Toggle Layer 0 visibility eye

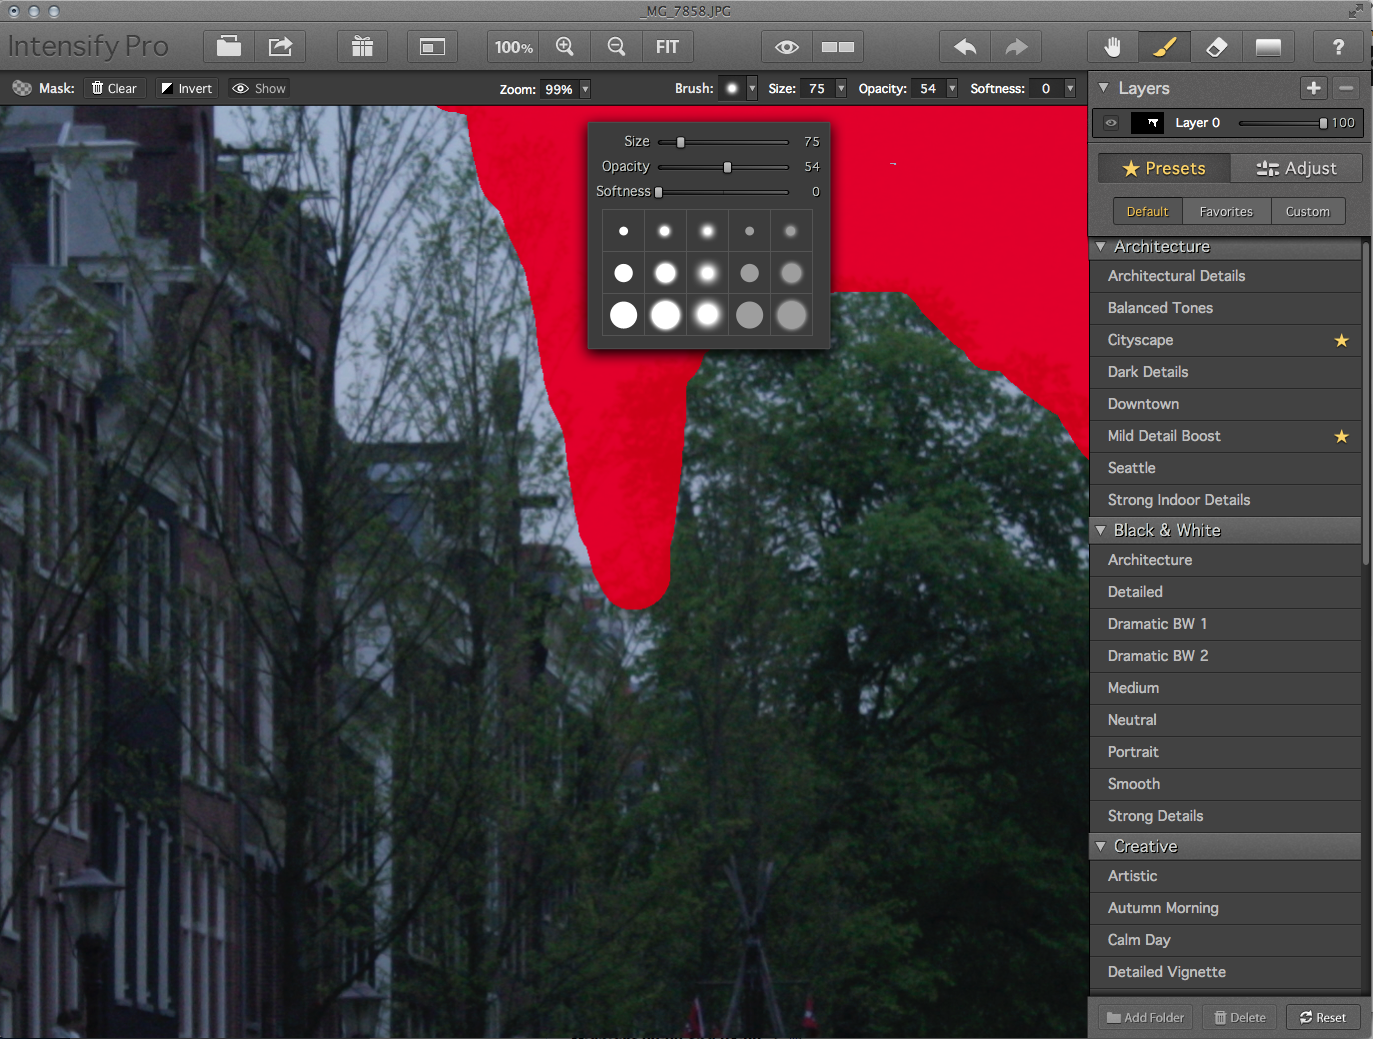[1111, 123]
